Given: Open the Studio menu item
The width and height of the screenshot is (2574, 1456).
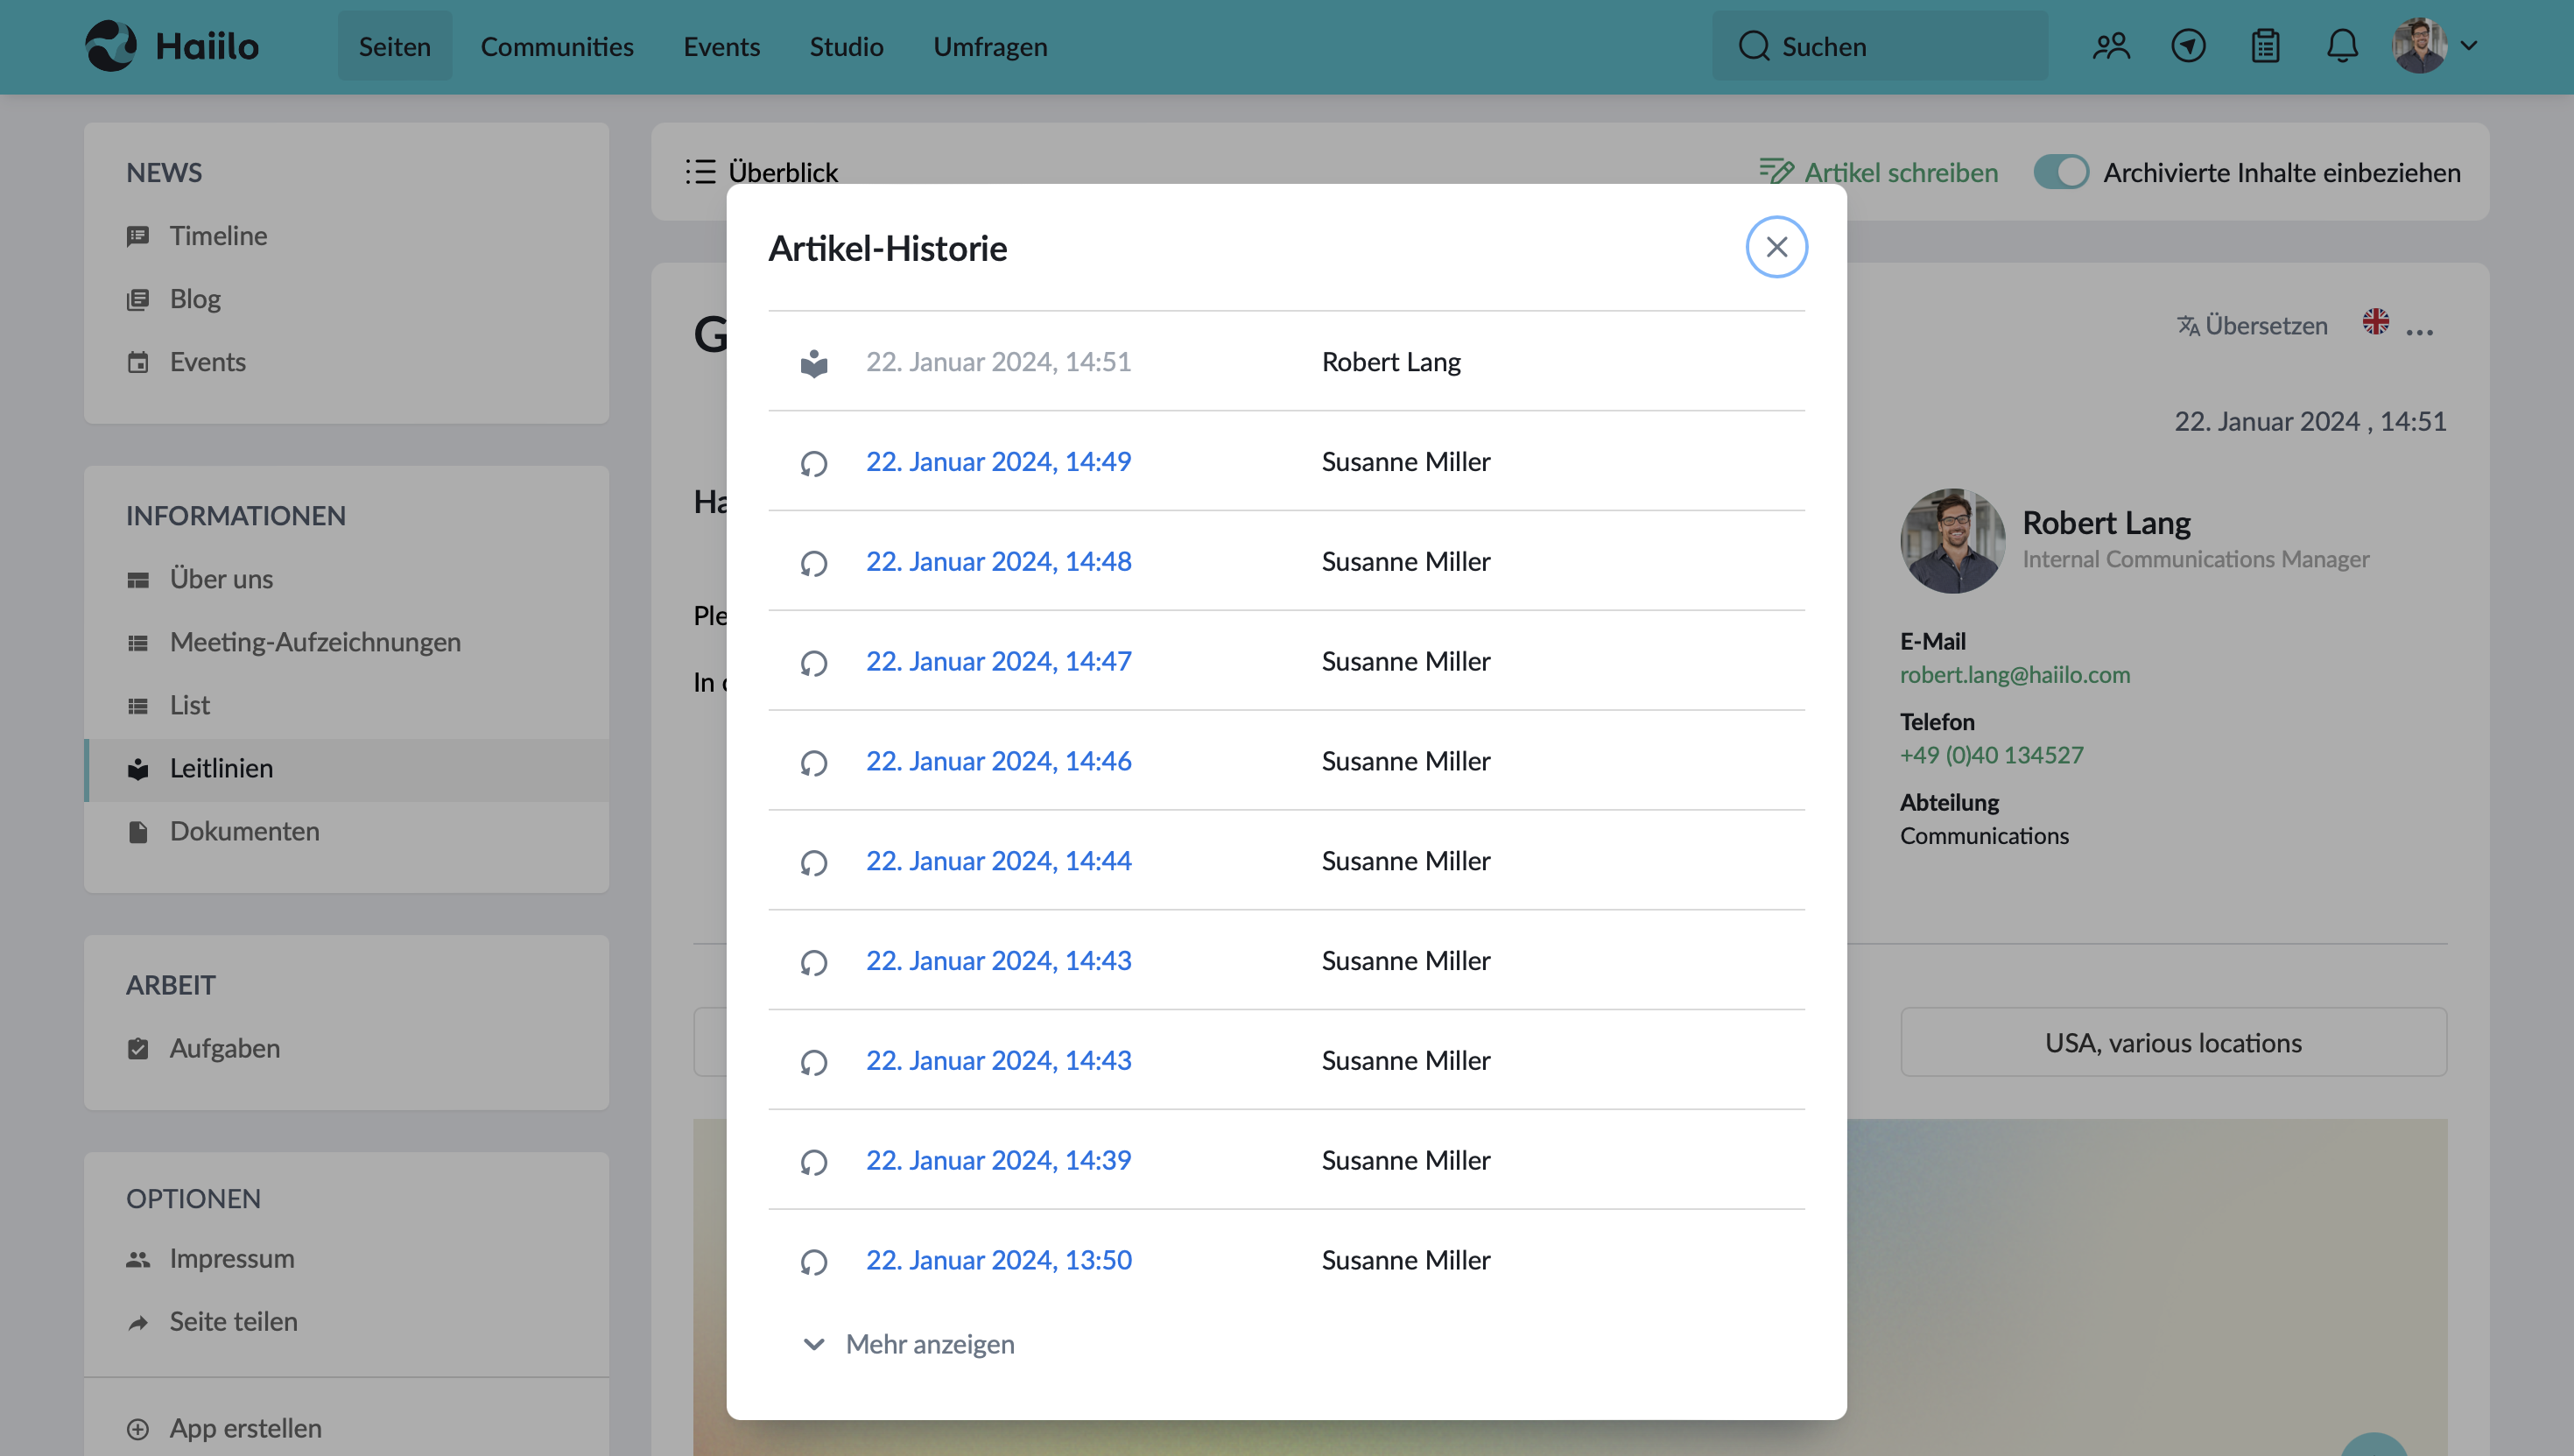Looking at the screenshot, I should pos(846,46).
